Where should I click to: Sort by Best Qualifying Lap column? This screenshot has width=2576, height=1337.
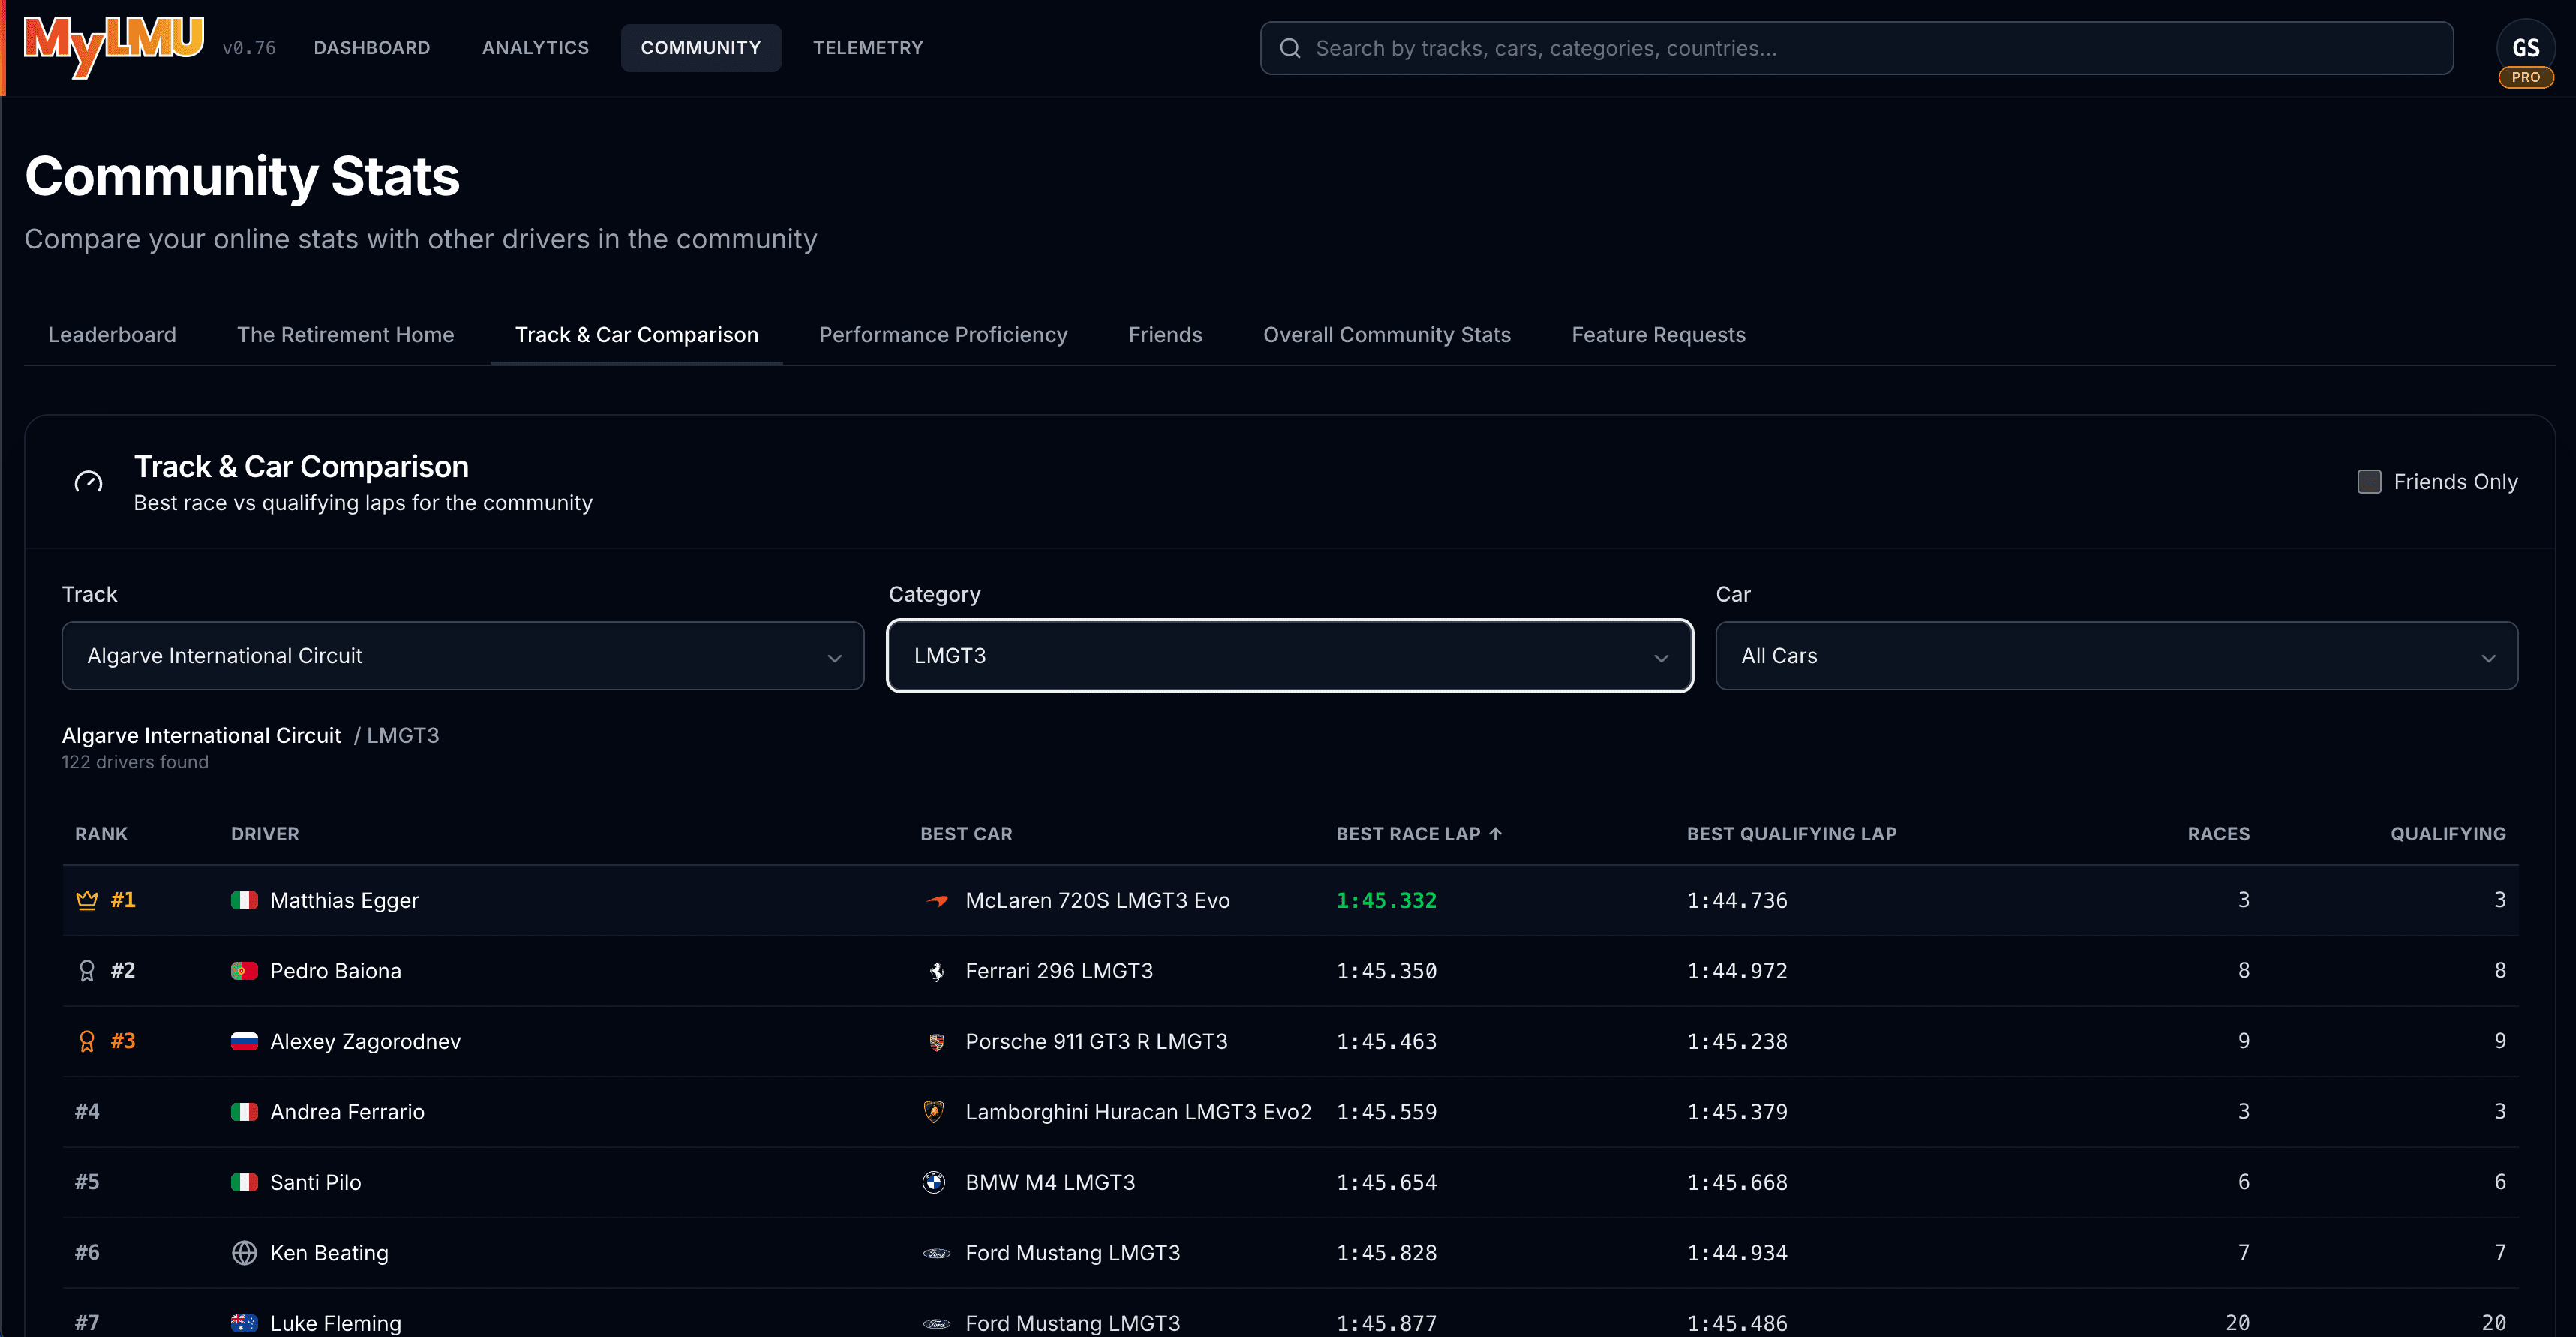point(1791,834)
